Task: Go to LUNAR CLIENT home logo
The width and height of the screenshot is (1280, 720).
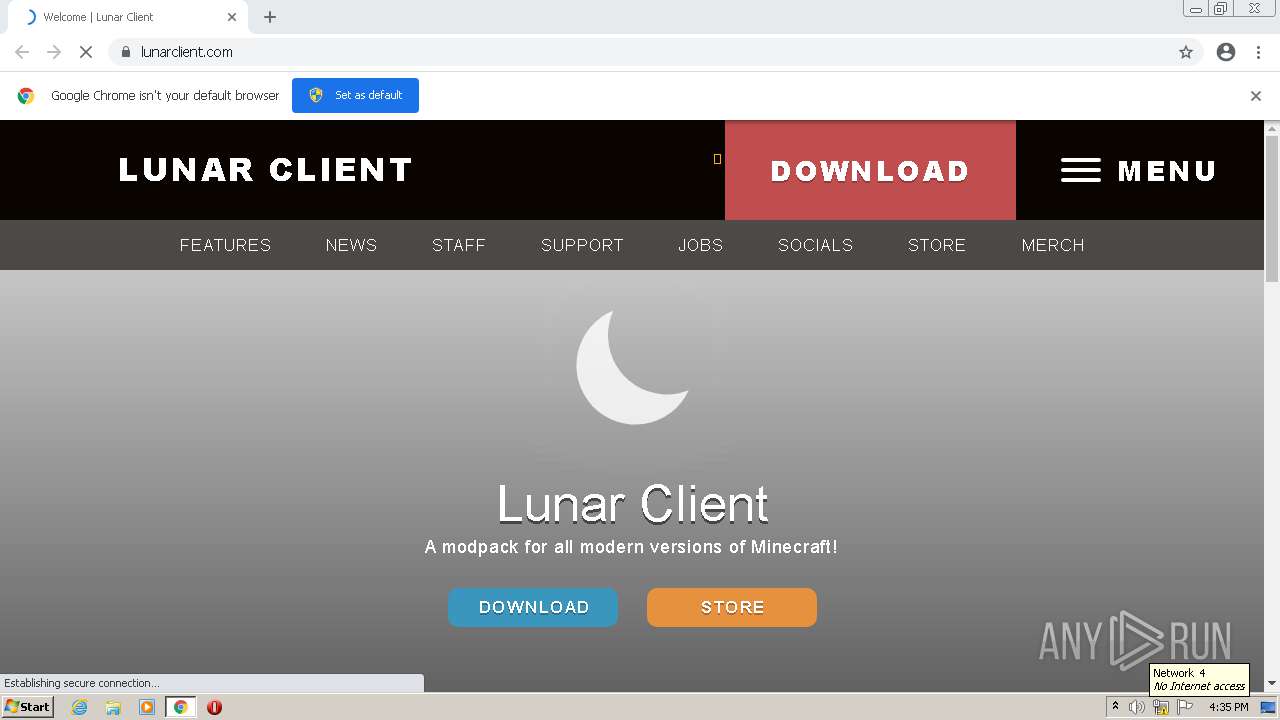Action: (x=265, y=170)
